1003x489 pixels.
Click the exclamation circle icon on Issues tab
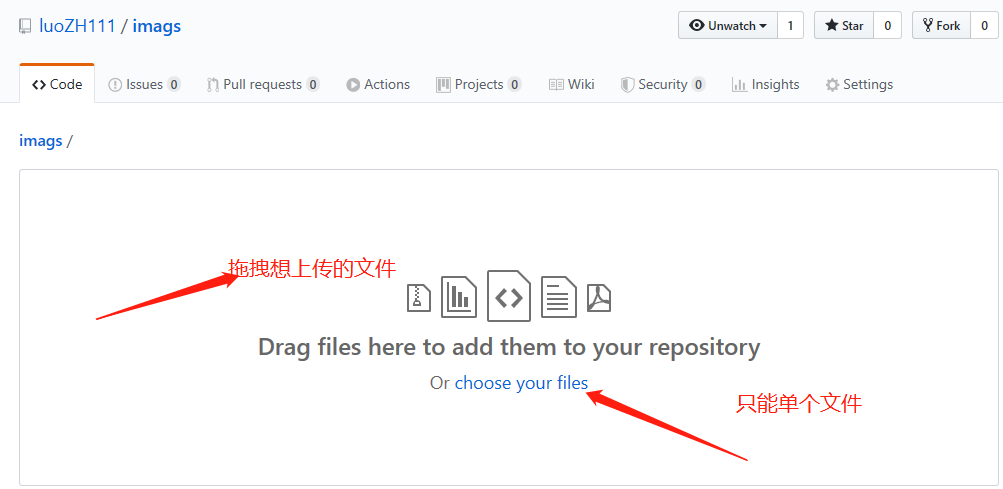pyautogui.click(x=115, y=84)
